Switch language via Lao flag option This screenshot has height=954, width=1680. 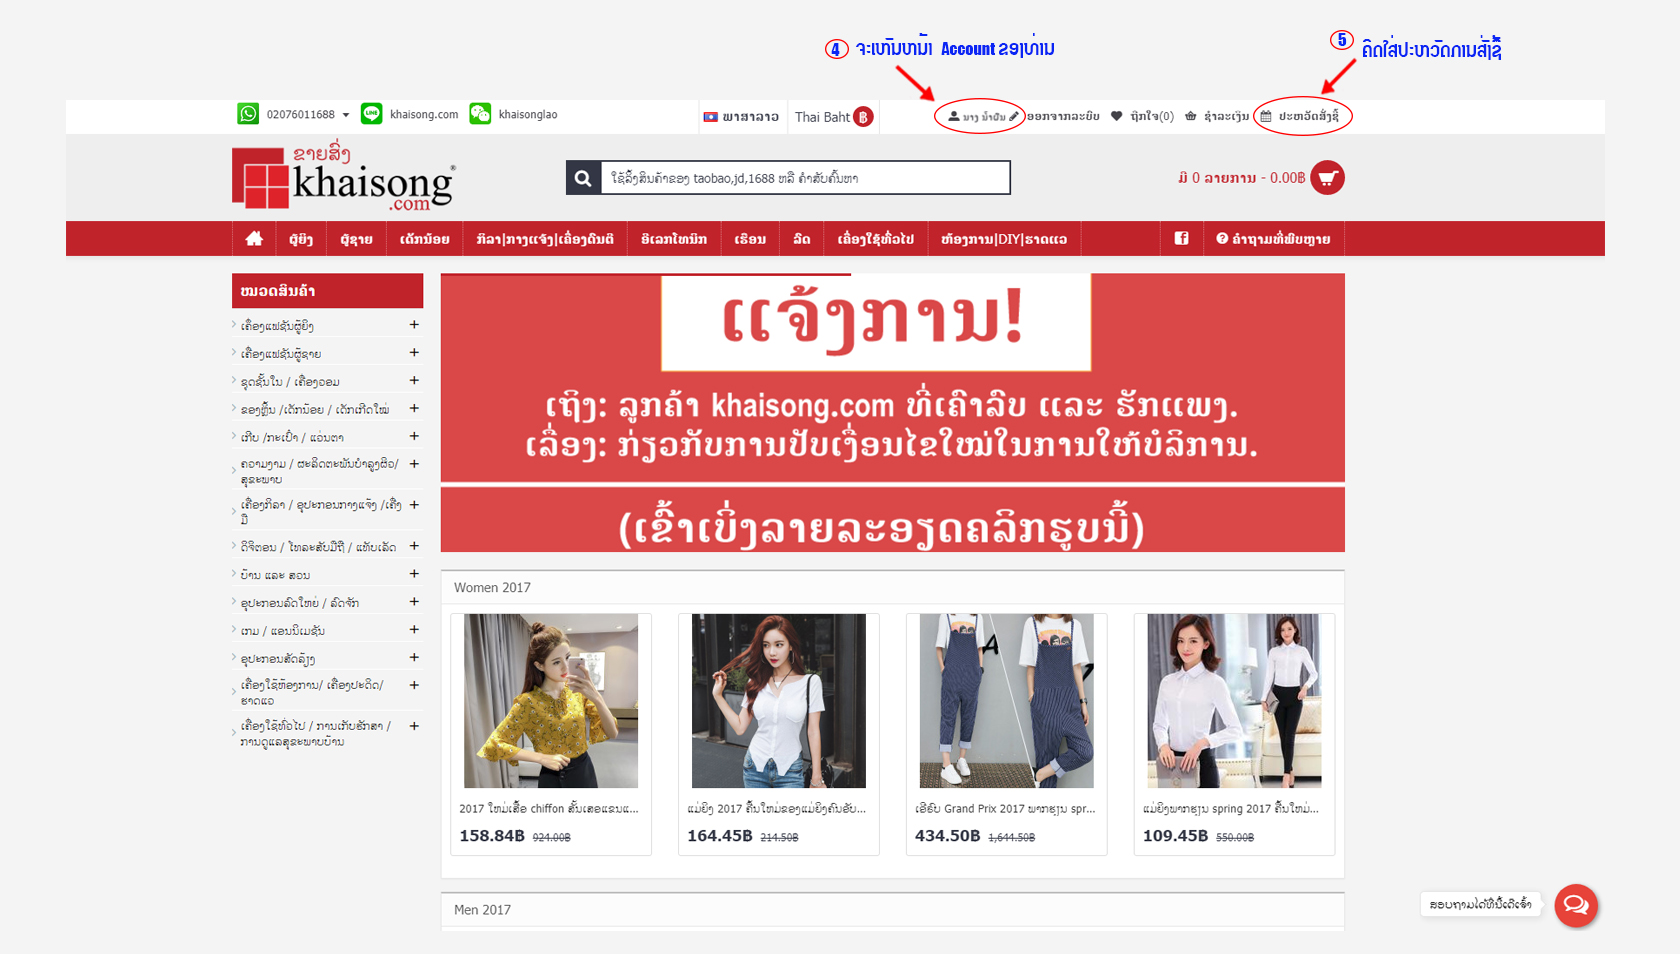[x=741, y=117]
